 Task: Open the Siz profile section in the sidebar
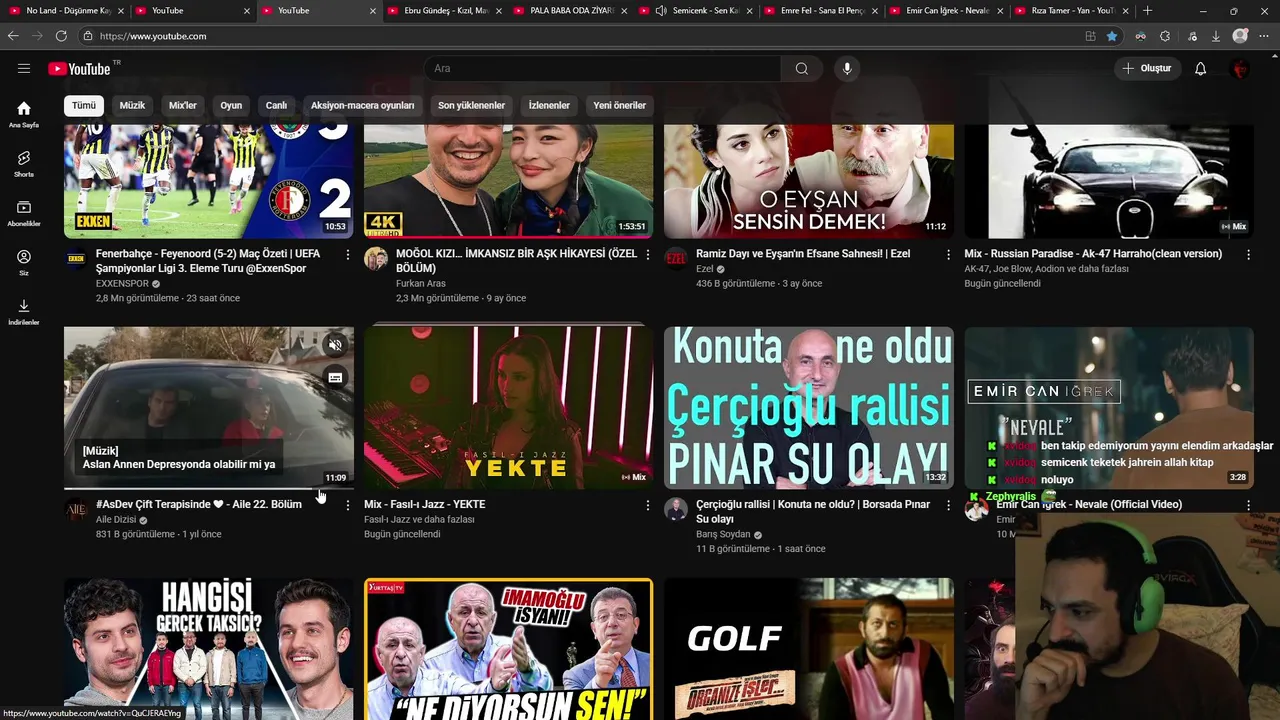click(24, 262)
